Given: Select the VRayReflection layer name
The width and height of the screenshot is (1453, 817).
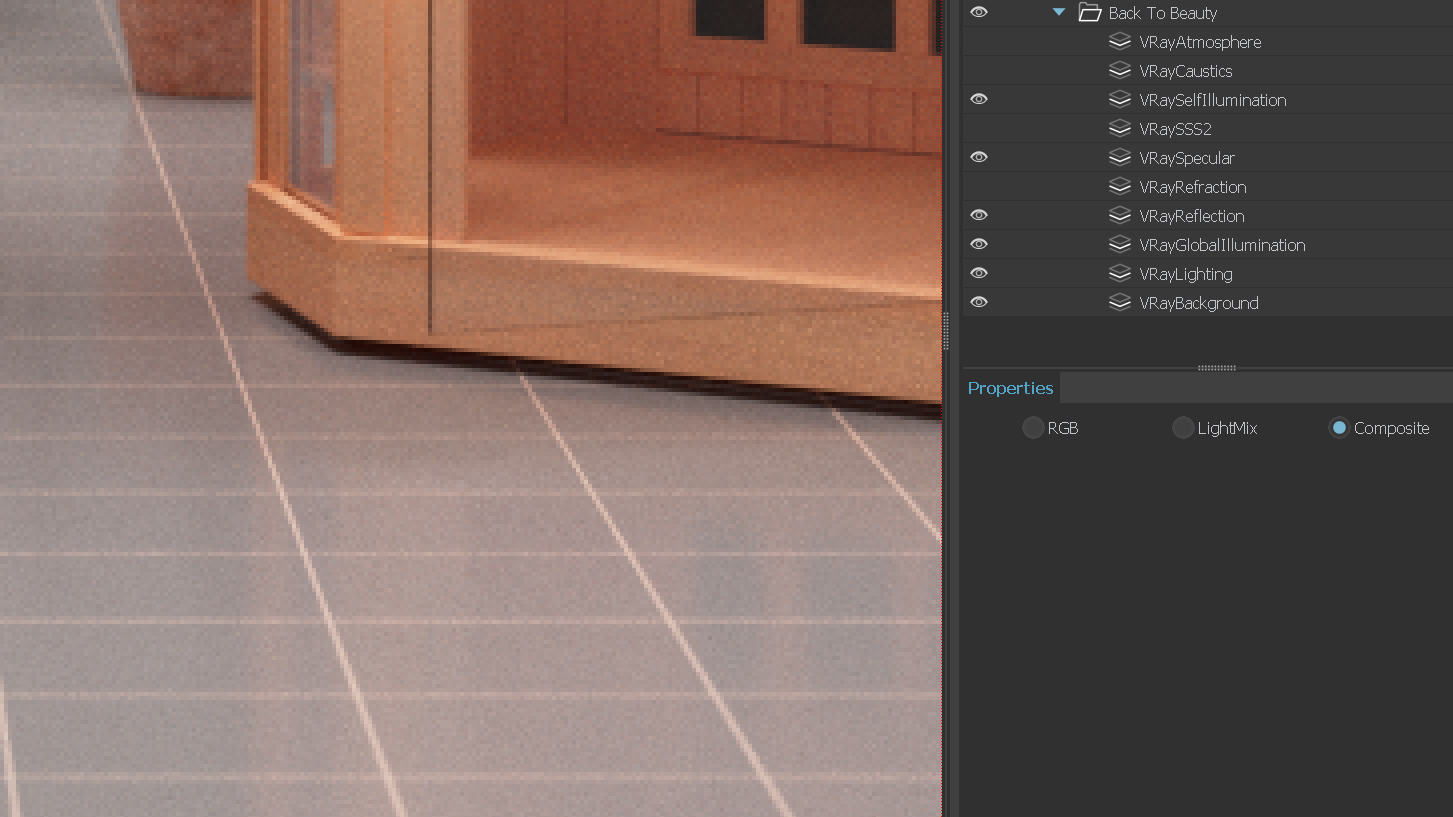Looking at the screenshot, I should pos(1191,216).
